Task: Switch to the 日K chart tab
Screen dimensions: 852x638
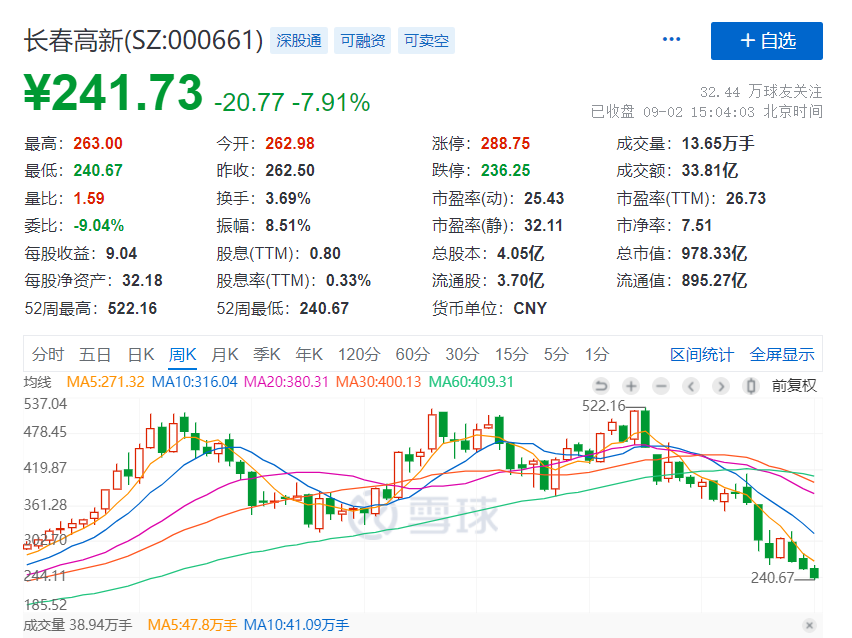Action: (x=141, y=354)
